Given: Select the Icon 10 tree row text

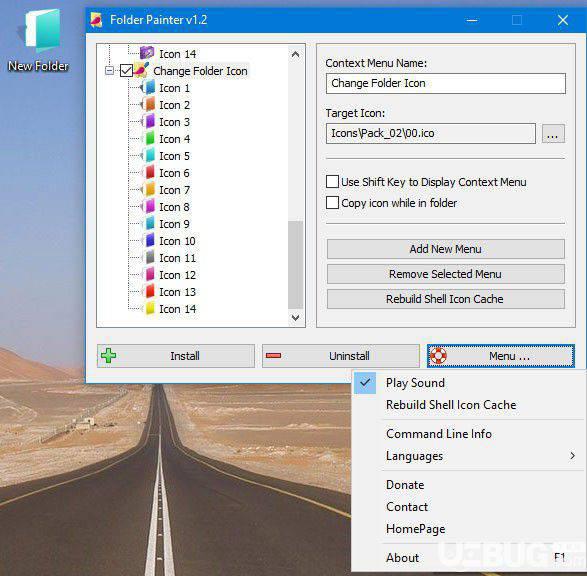Looking at the screenshot, I should coord(177,241).
